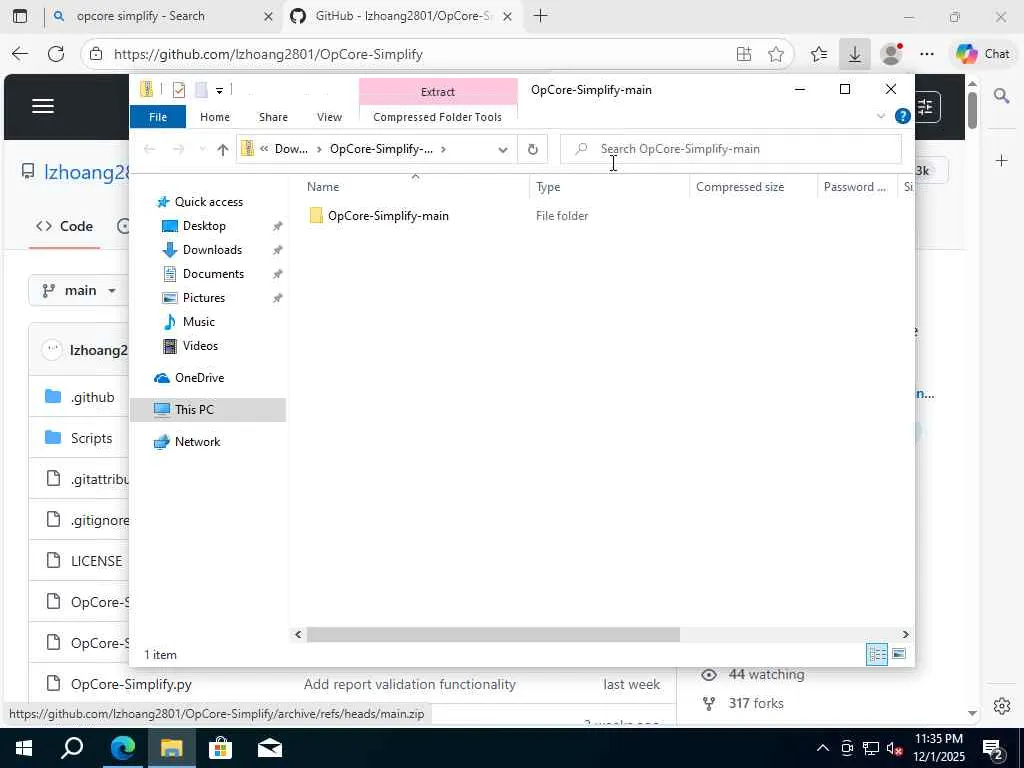Click the Edge refresh button
1024x768 pixels.
[56, 54]
